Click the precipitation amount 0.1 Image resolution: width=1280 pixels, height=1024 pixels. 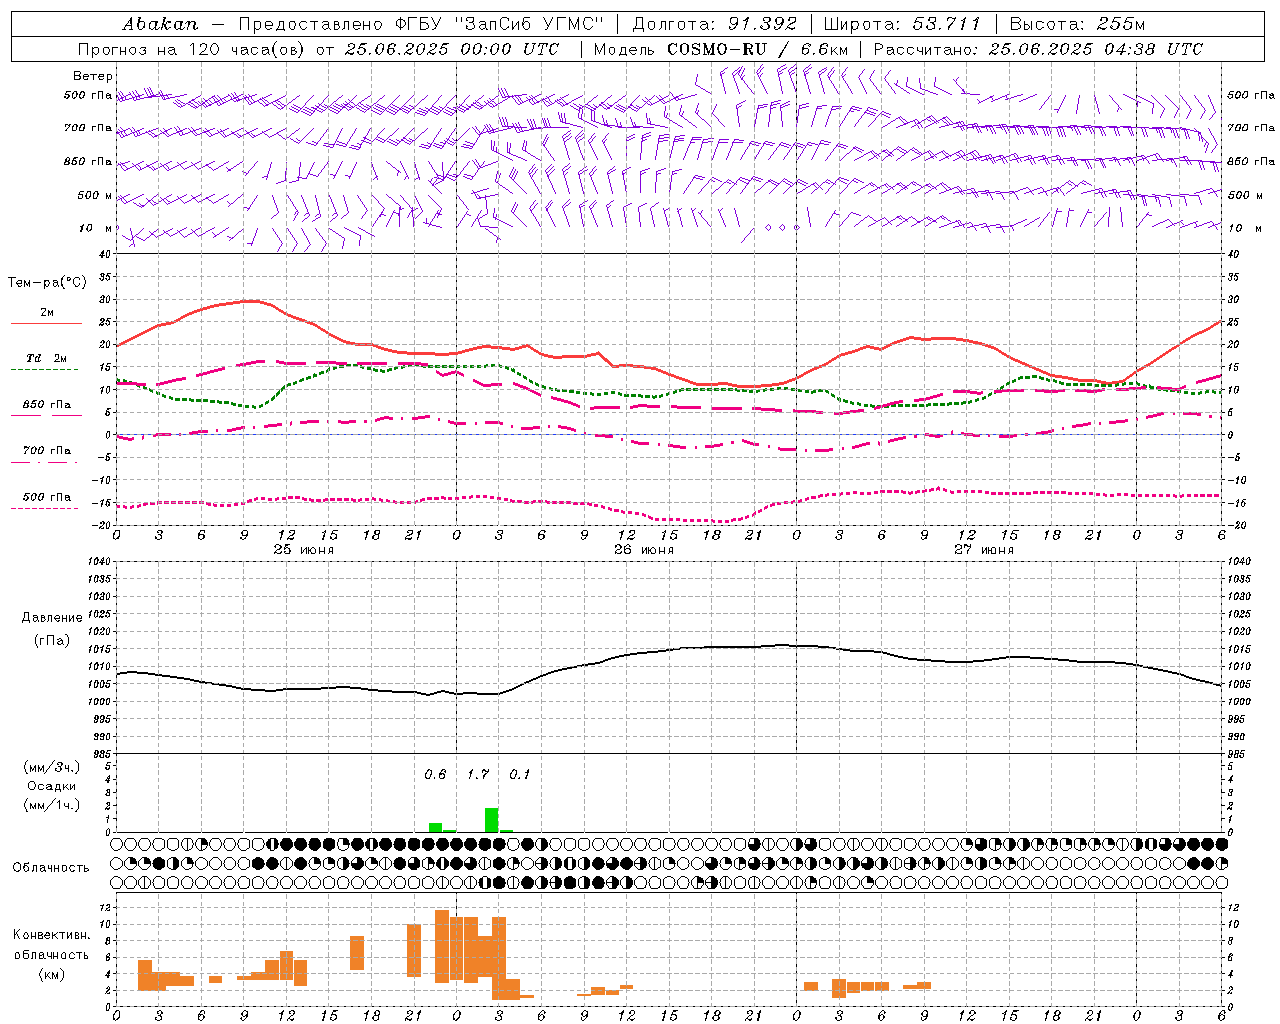click(x=520, y=774)
